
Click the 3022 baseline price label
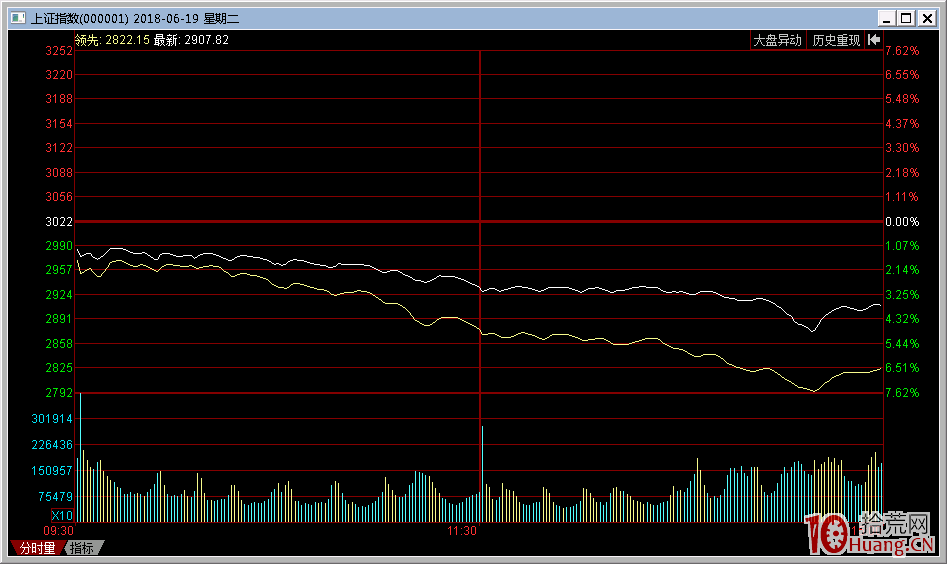coord(59,222)
